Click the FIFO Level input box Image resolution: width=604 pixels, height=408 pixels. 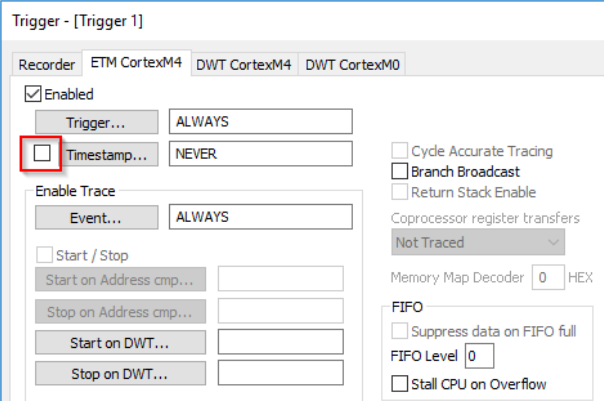click(478, 356)
